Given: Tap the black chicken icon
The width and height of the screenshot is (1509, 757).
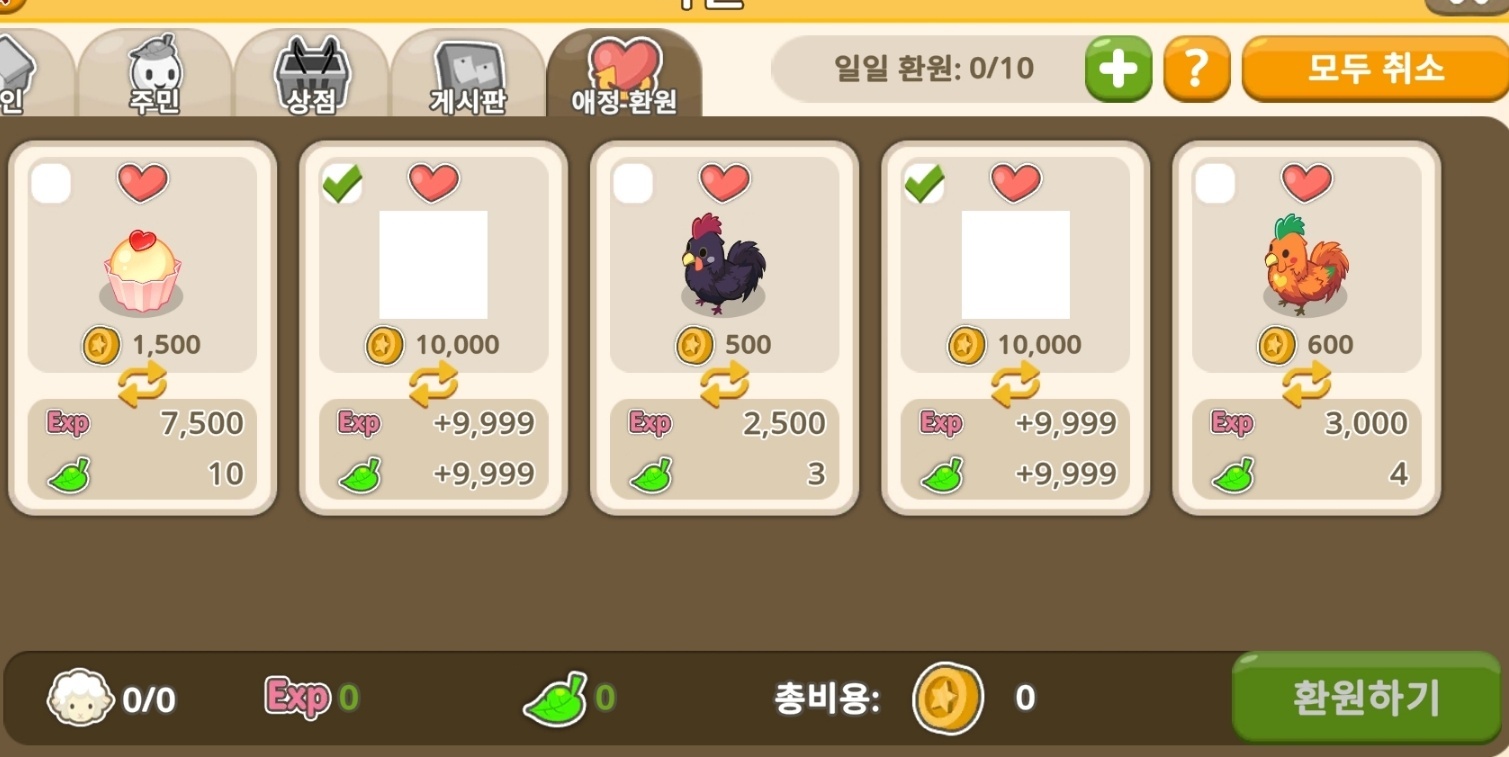Looking at the screenshot, I should [723, 264].
